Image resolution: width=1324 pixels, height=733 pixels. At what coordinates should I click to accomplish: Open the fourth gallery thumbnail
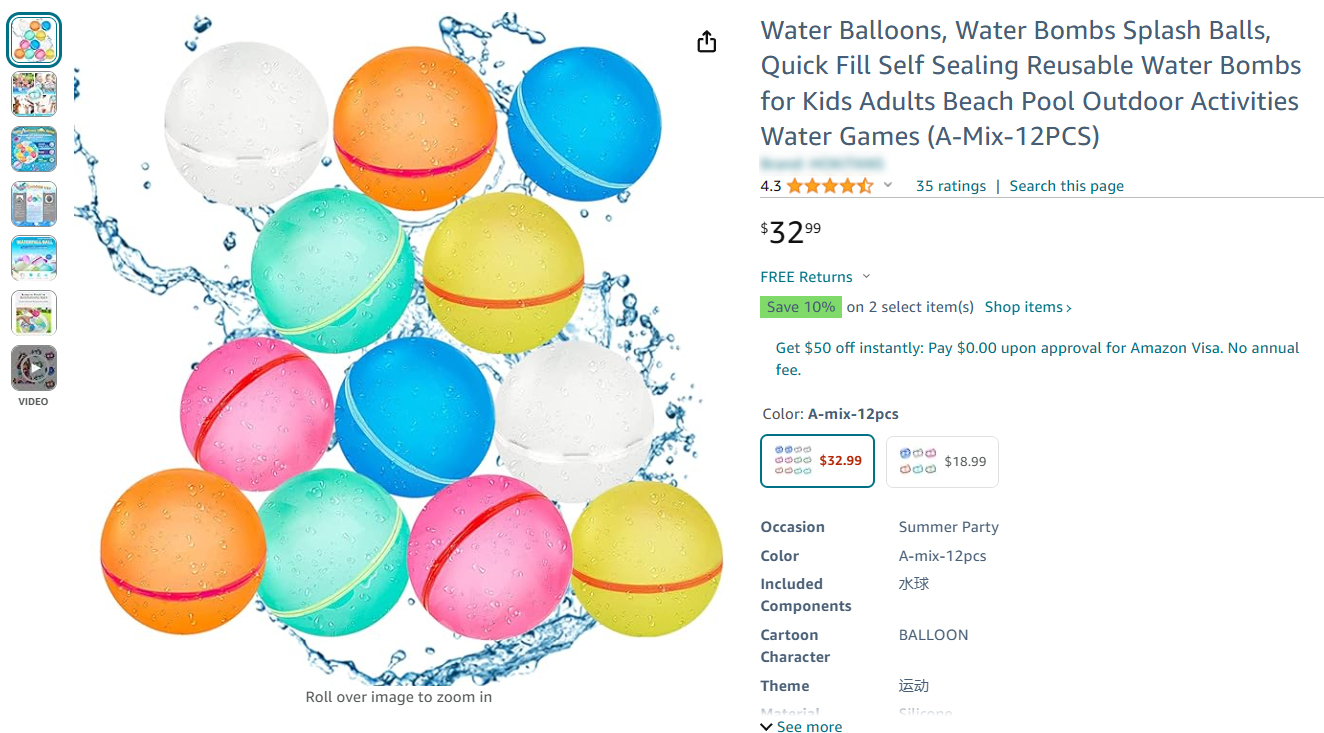click(34, 204)
